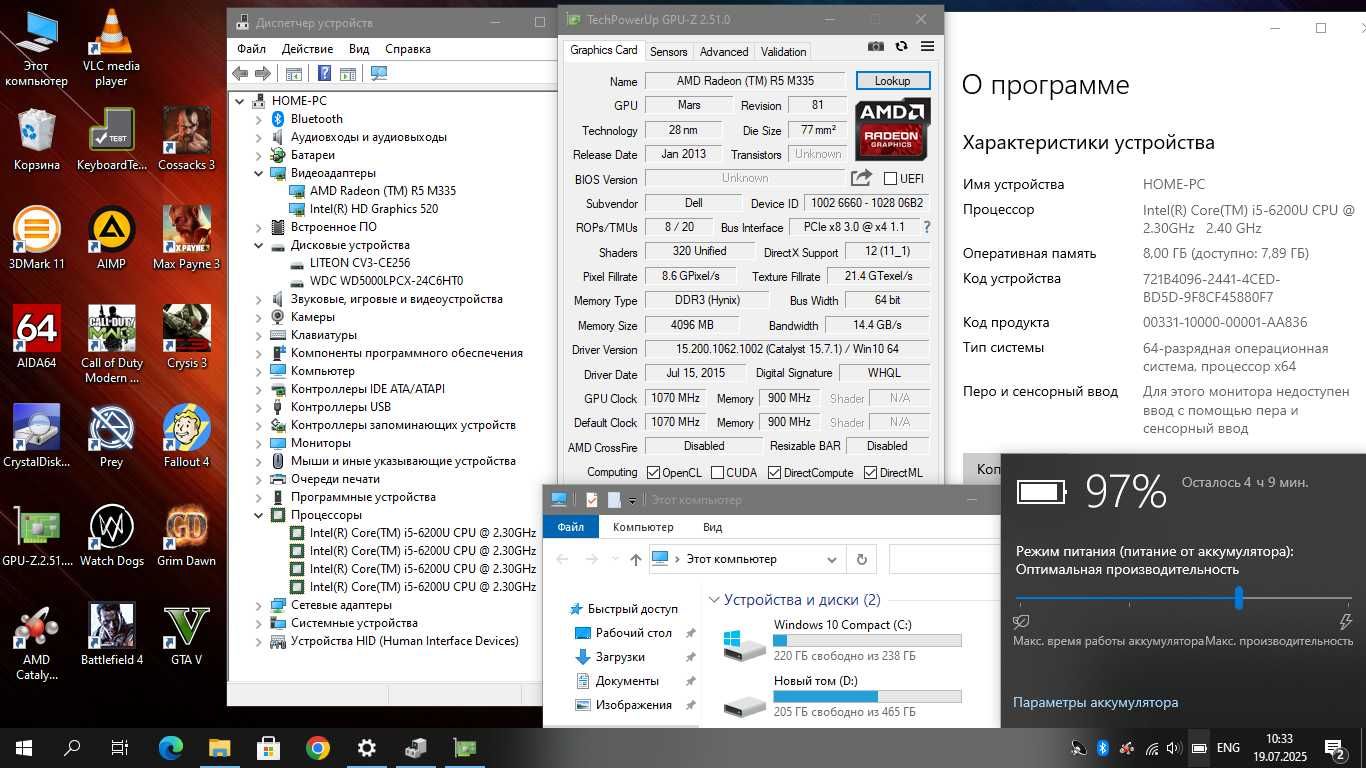Image resolution: width=1366 pixels, height=768 pixels.
Task: Open VLC media player desktop shortcut
Action: pyautogui.click(x=111, y=48)
